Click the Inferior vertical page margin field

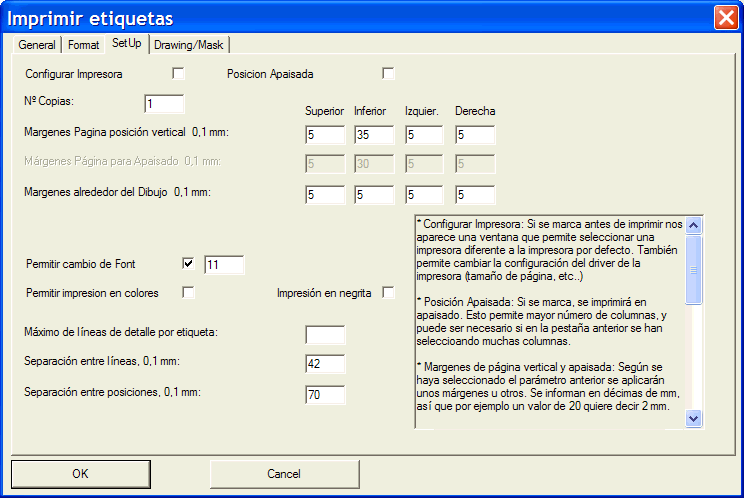pyautogui.click(x=375, y=134)
